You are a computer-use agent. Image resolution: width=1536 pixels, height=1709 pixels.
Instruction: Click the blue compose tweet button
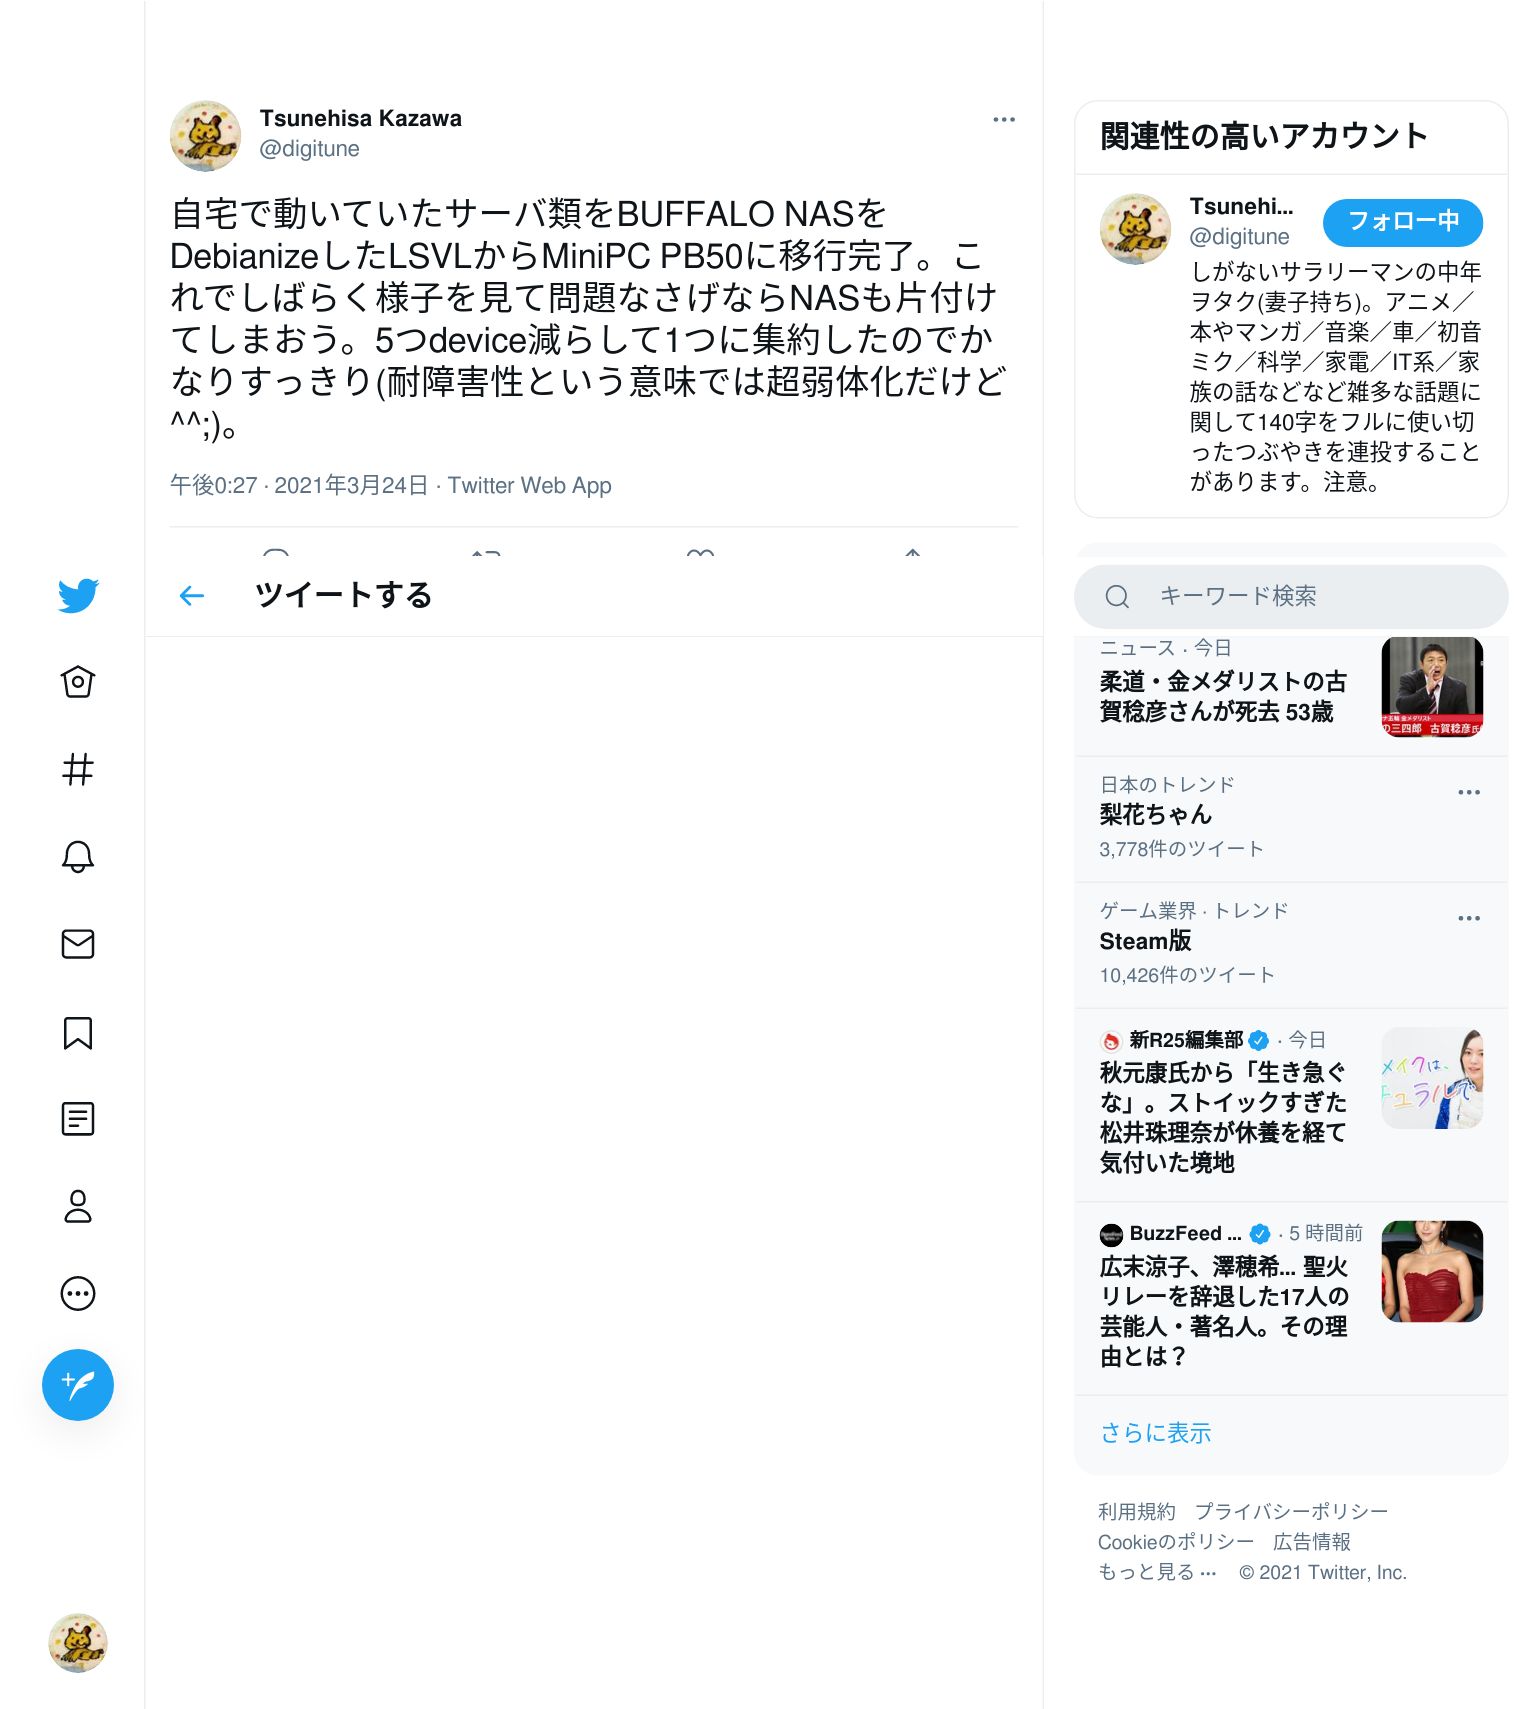(x=78, y=1385)
